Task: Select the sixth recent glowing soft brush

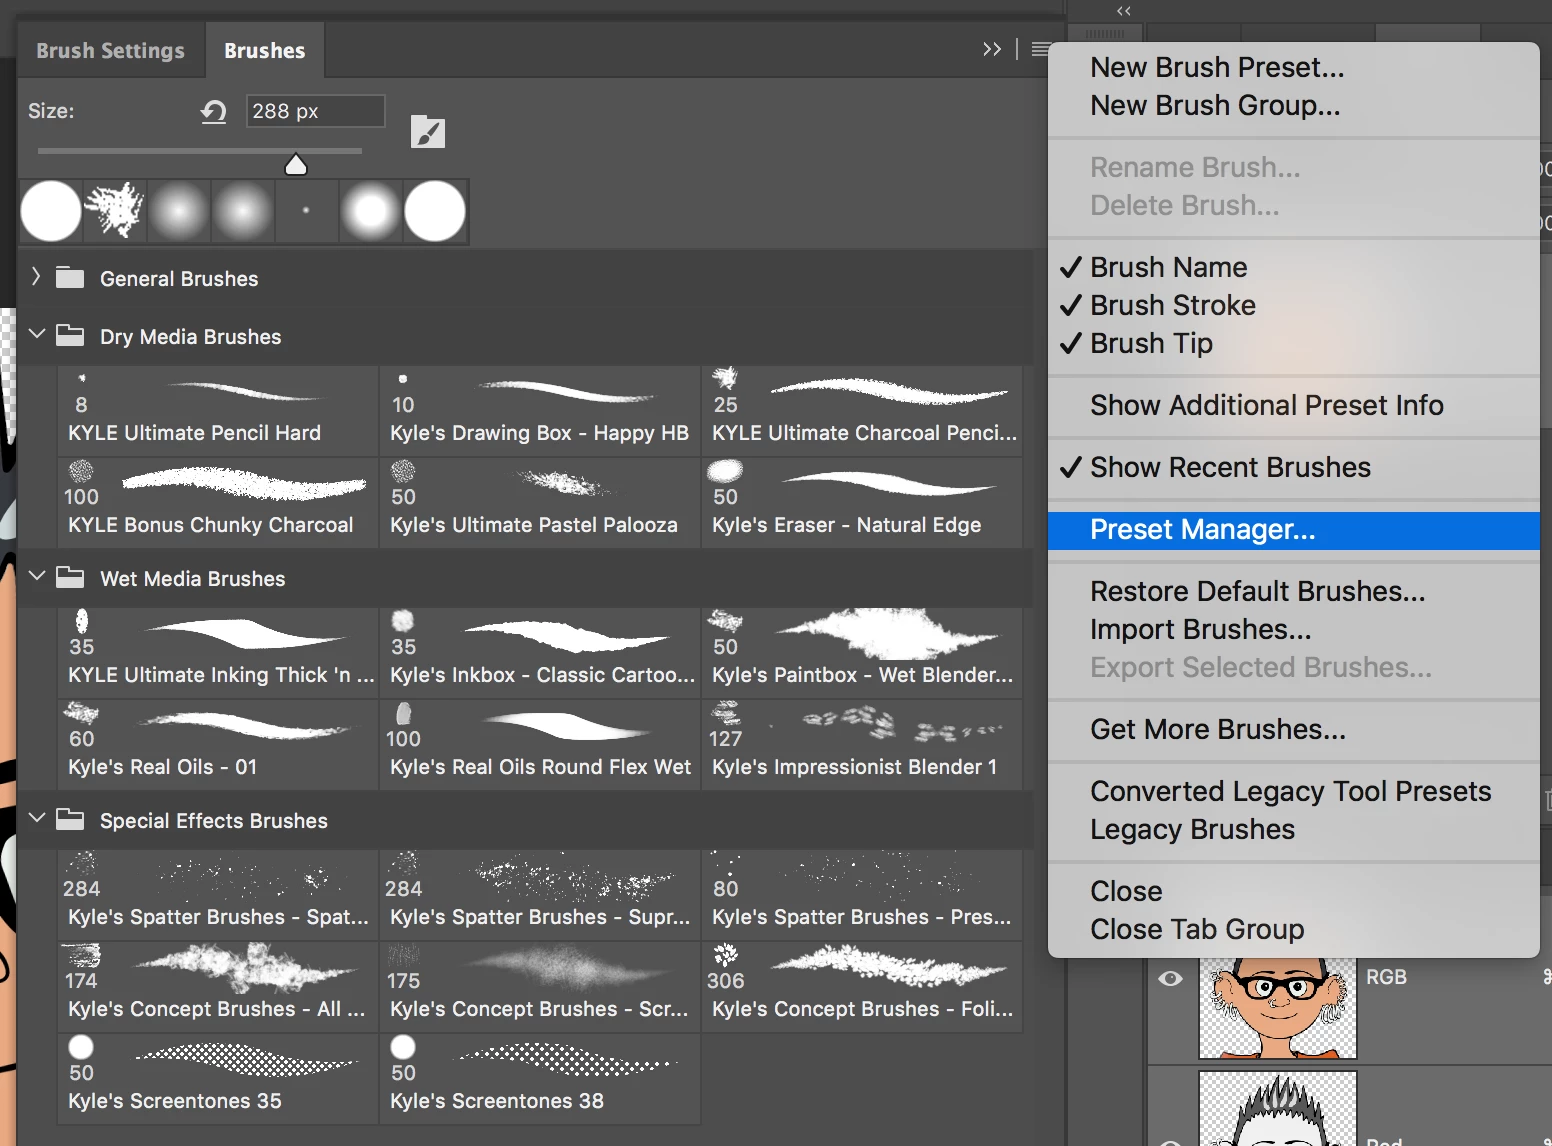Action: (x=370, y=211)
